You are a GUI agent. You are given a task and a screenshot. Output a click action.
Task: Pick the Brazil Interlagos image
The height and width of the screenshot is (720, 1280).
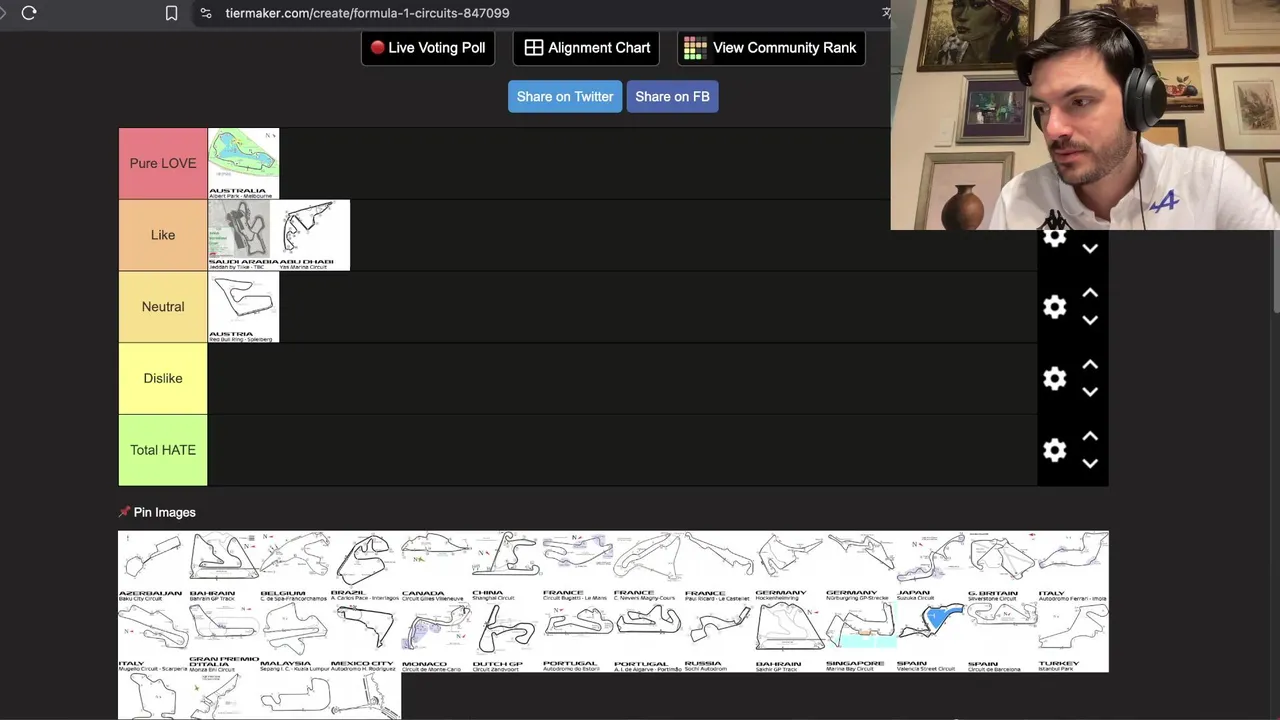click(x=366, y=566)
